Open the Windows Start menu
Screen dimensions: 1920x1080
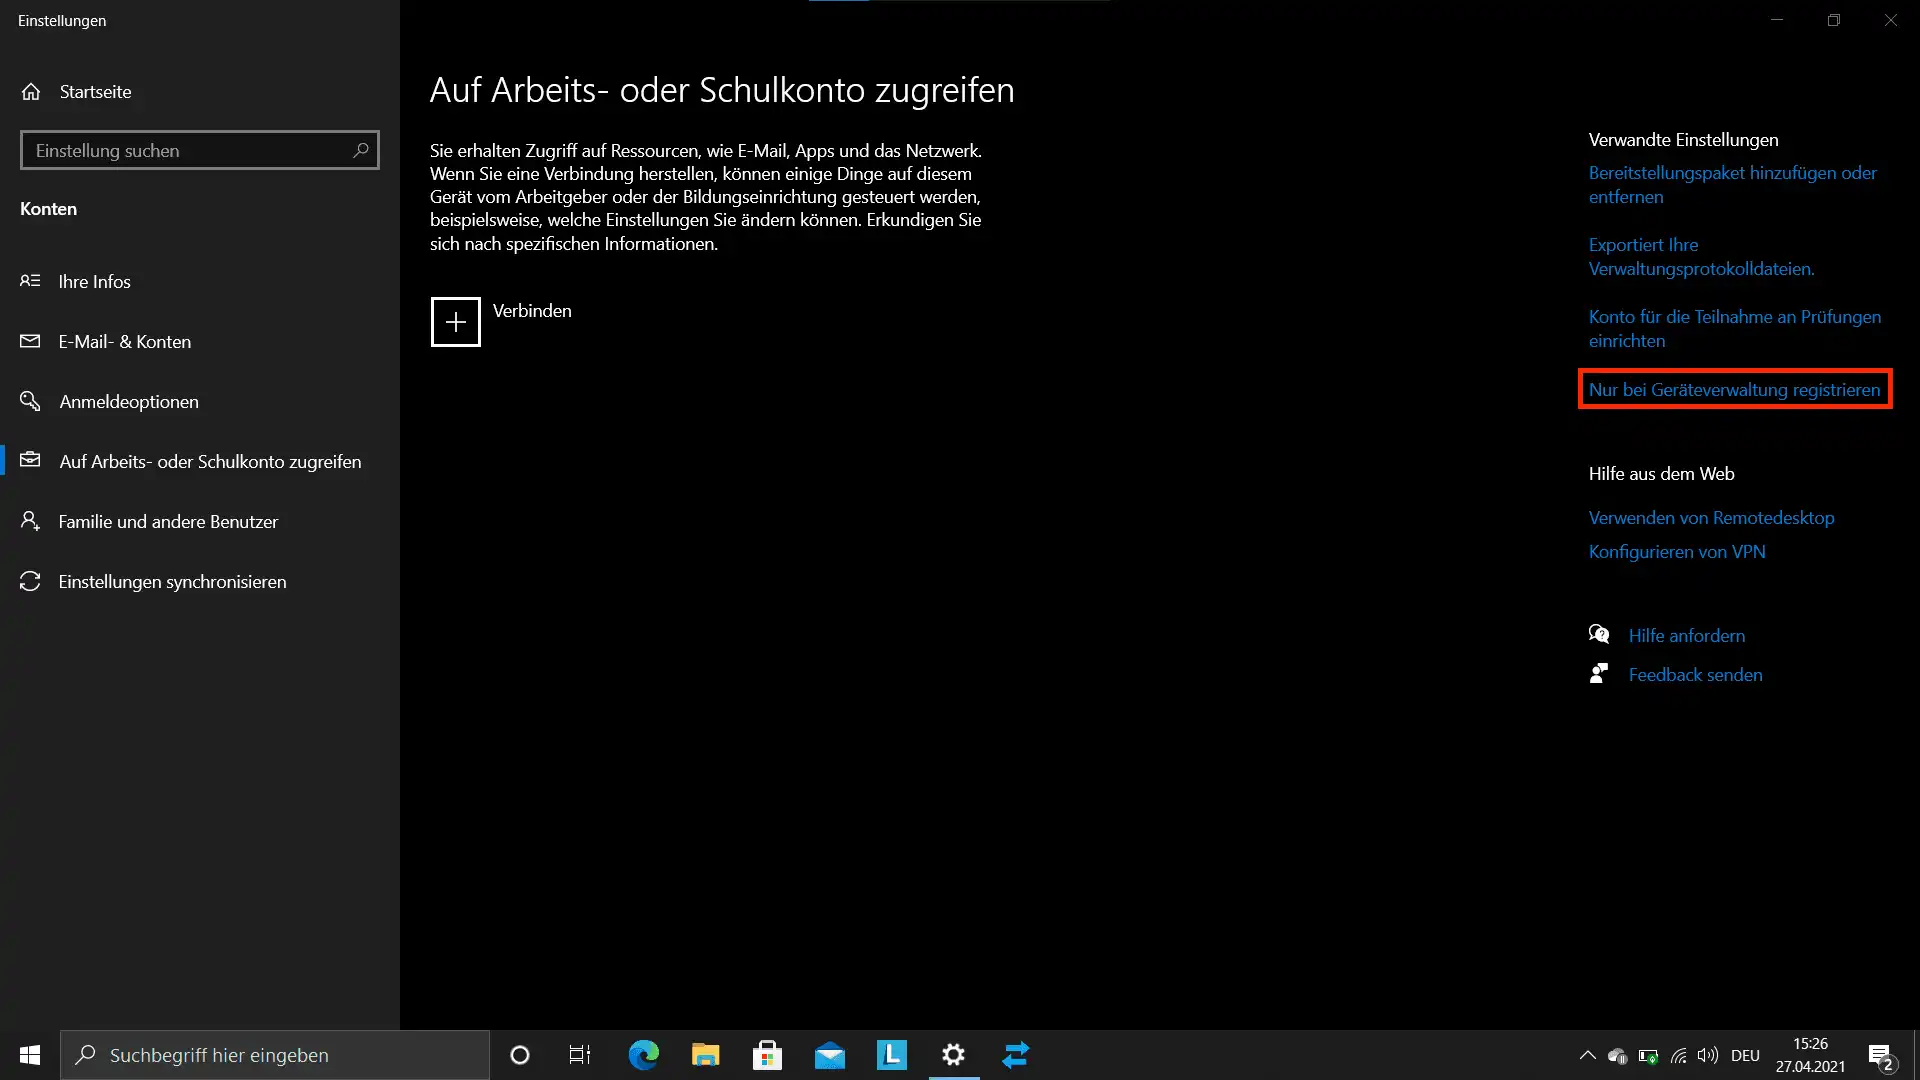click(30, 1055)
